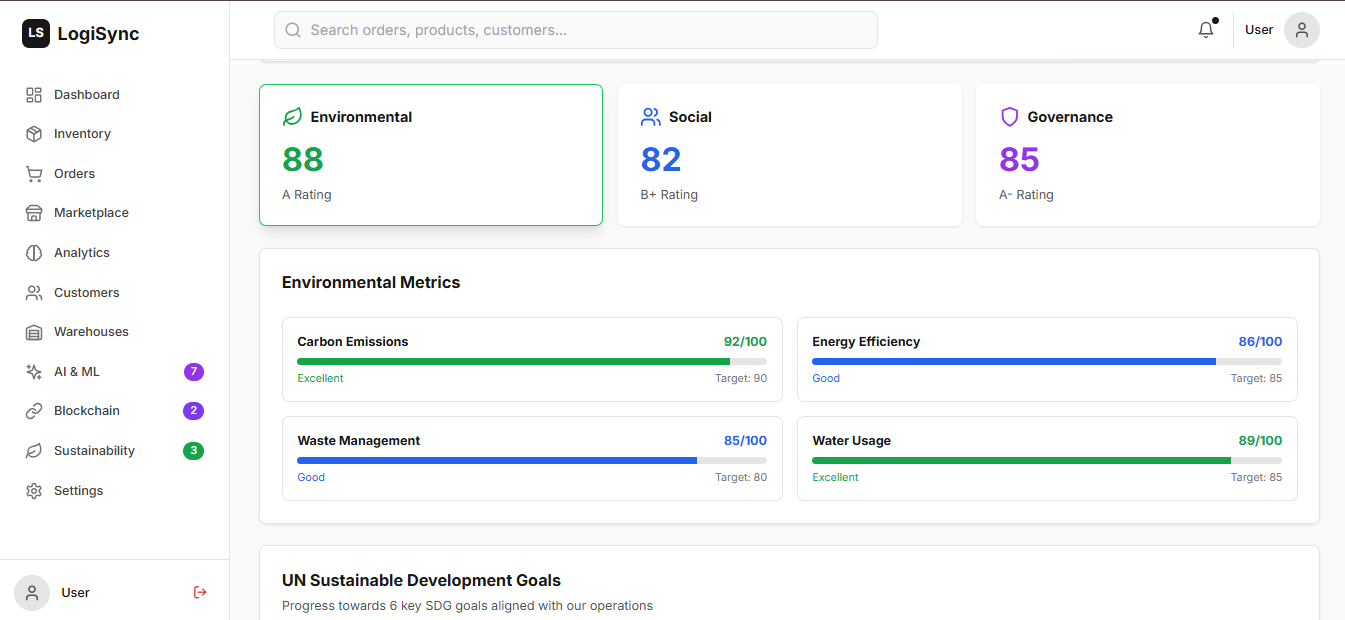Click the Excellent status under Carbon Emissions

coord(320,379)
